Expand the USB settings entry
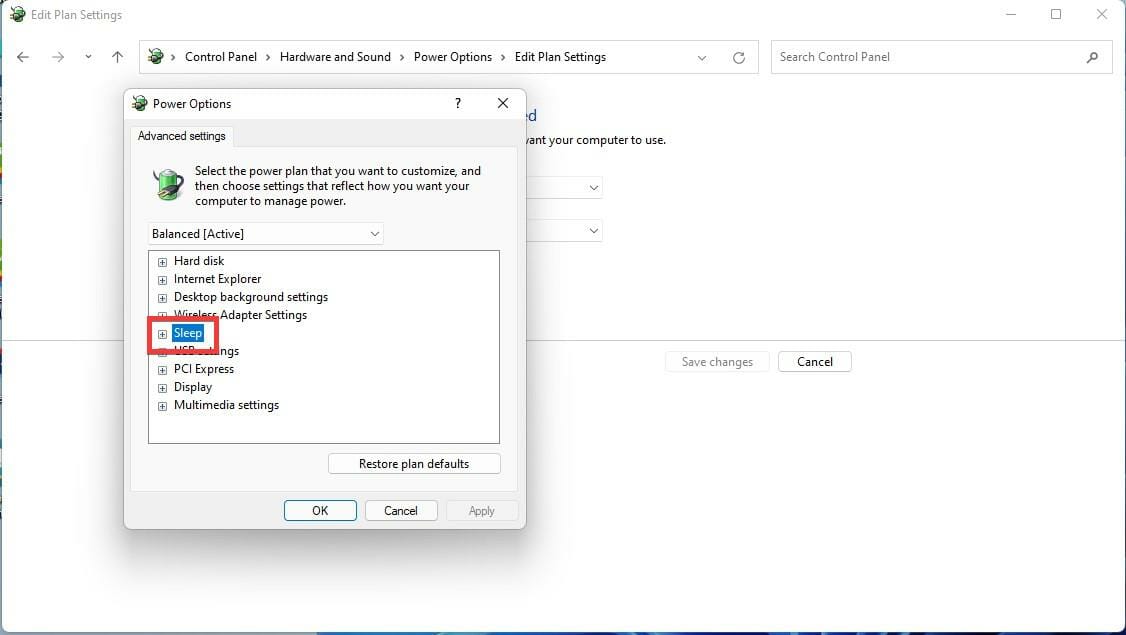1126x635 pixels. 162,351
